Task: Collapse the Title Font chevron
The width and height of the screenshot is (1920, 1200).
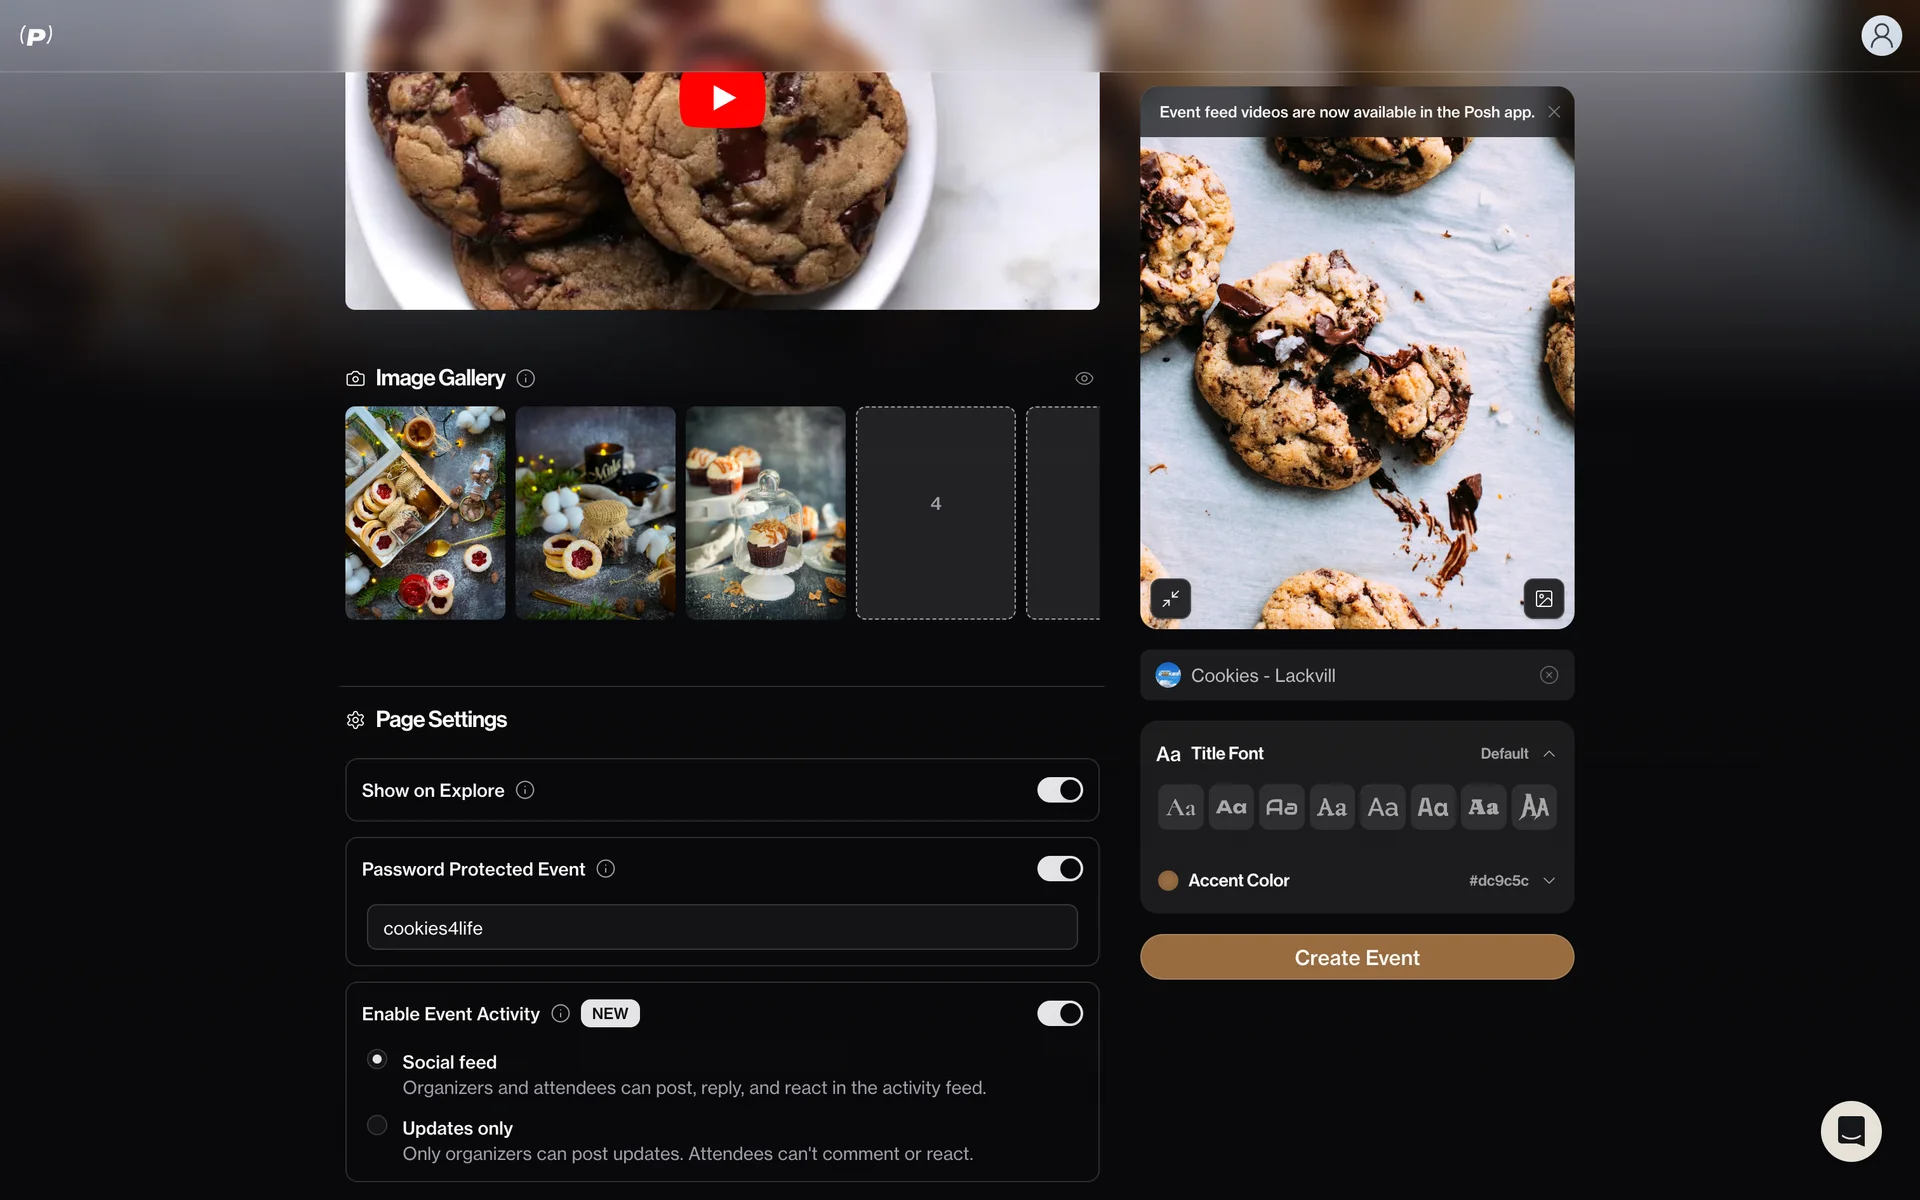Action: (1549, 754)
